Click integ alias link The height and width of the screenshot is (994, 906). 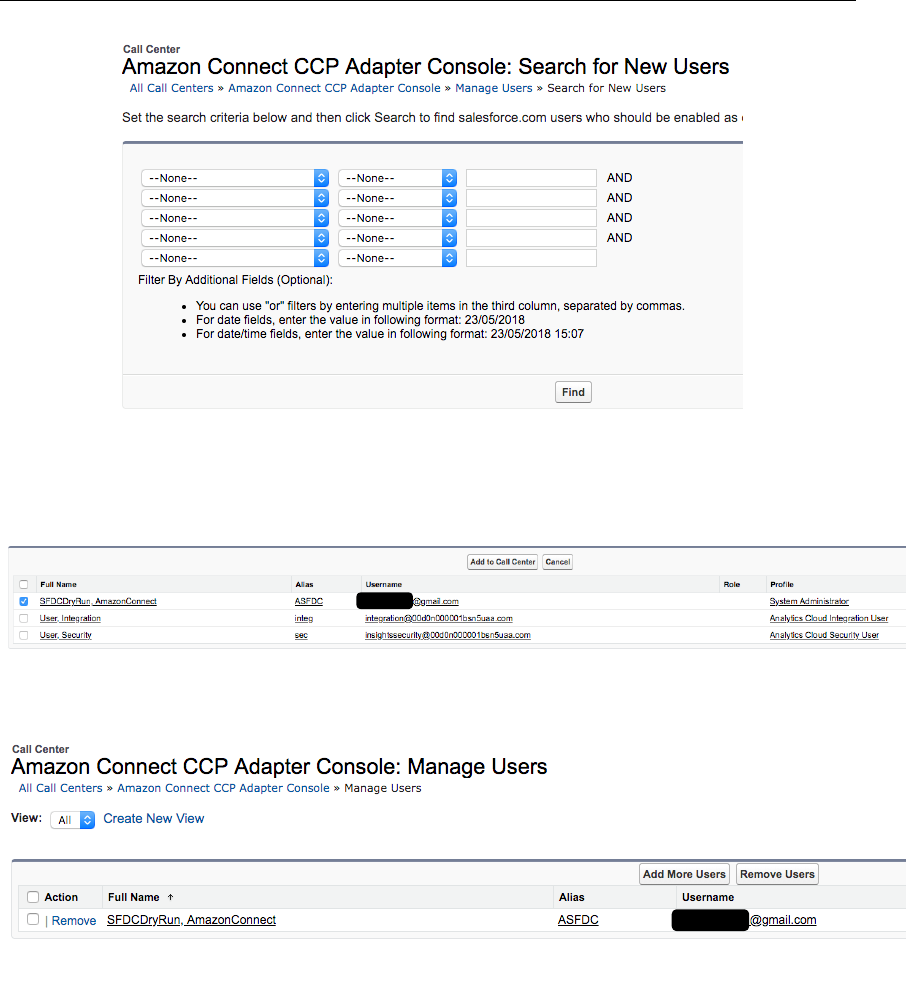click(x=304, y=618)
